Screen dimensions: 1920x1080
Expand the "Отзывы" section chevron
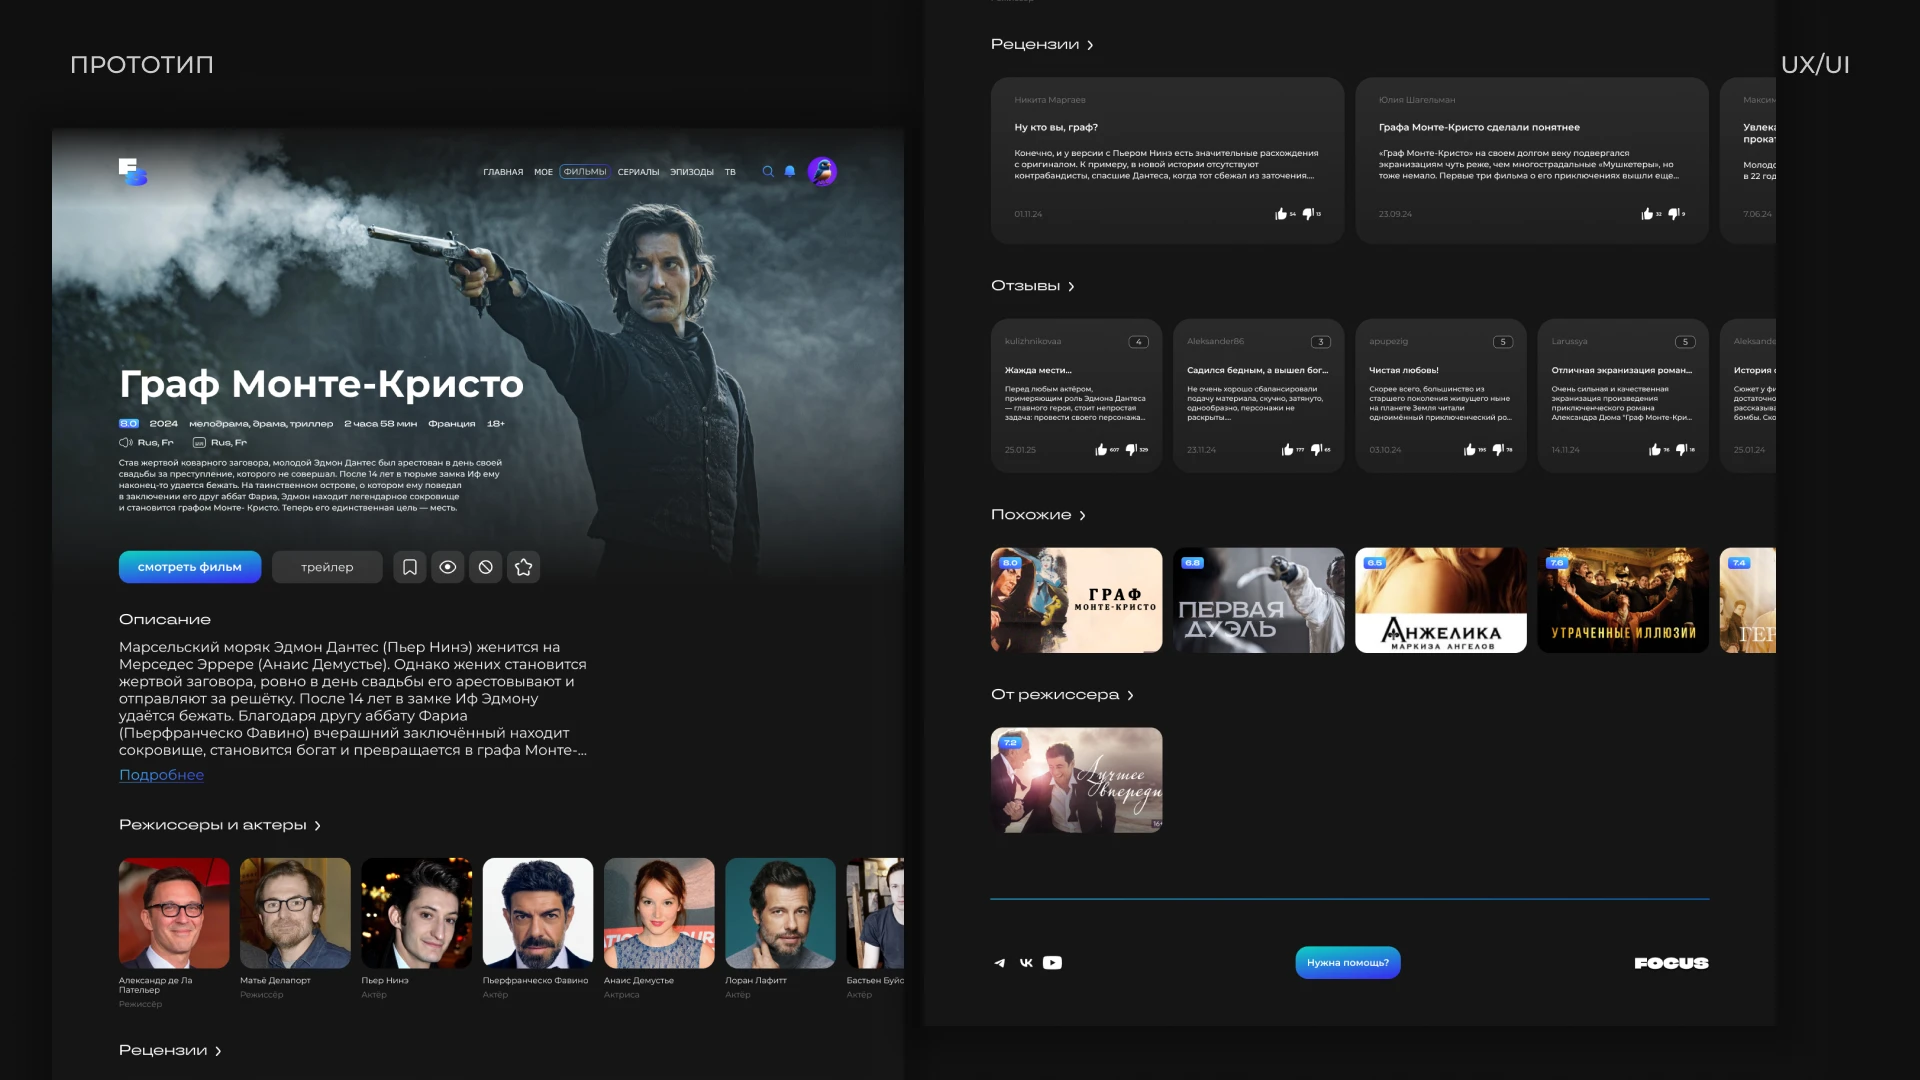click(1071, 287)
